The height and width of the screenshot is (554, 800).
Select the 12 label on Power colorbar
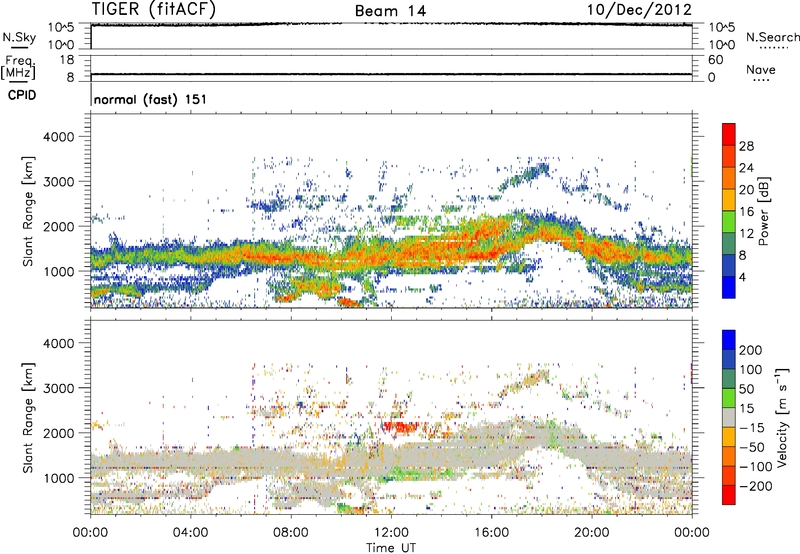pyautogui.click(x=746, y=233)
